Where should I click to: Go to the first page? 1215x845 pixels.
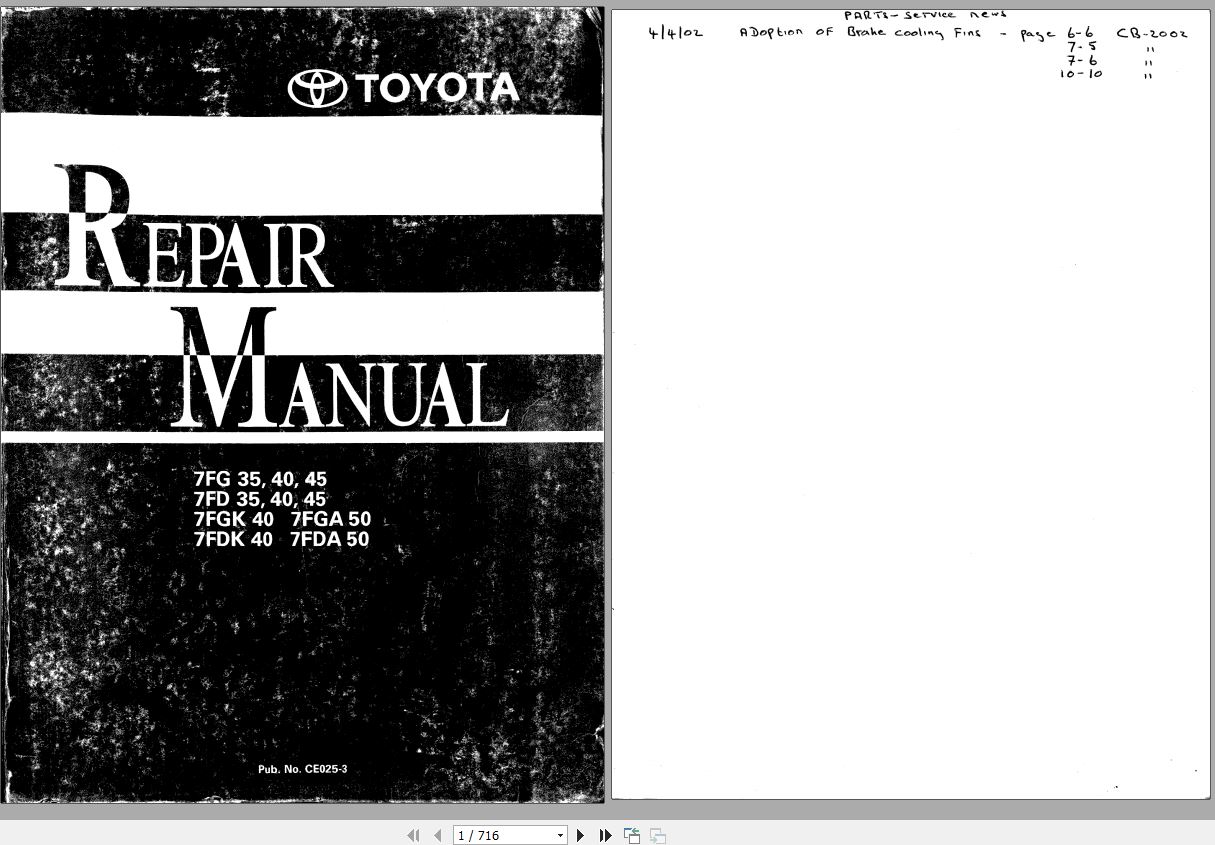413,835
